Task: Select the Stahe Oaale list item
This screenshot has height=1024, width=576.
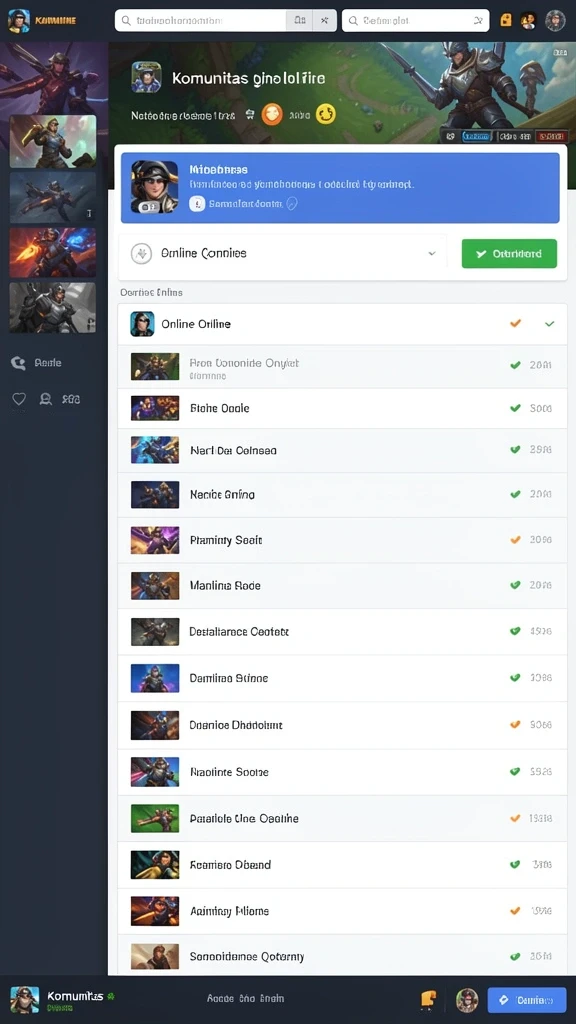Action: point(342,408)
